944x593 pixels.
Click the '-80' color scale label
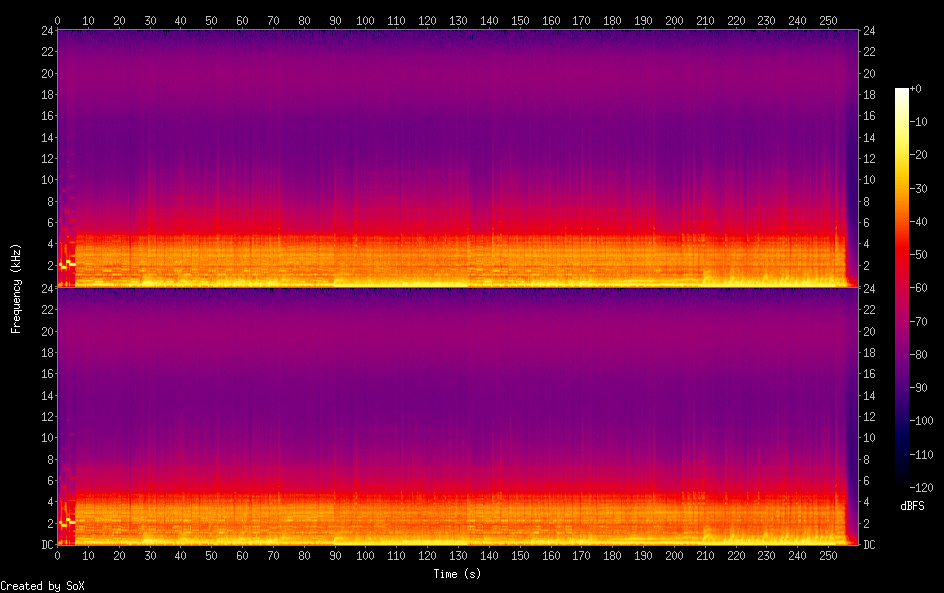[919, 355]
